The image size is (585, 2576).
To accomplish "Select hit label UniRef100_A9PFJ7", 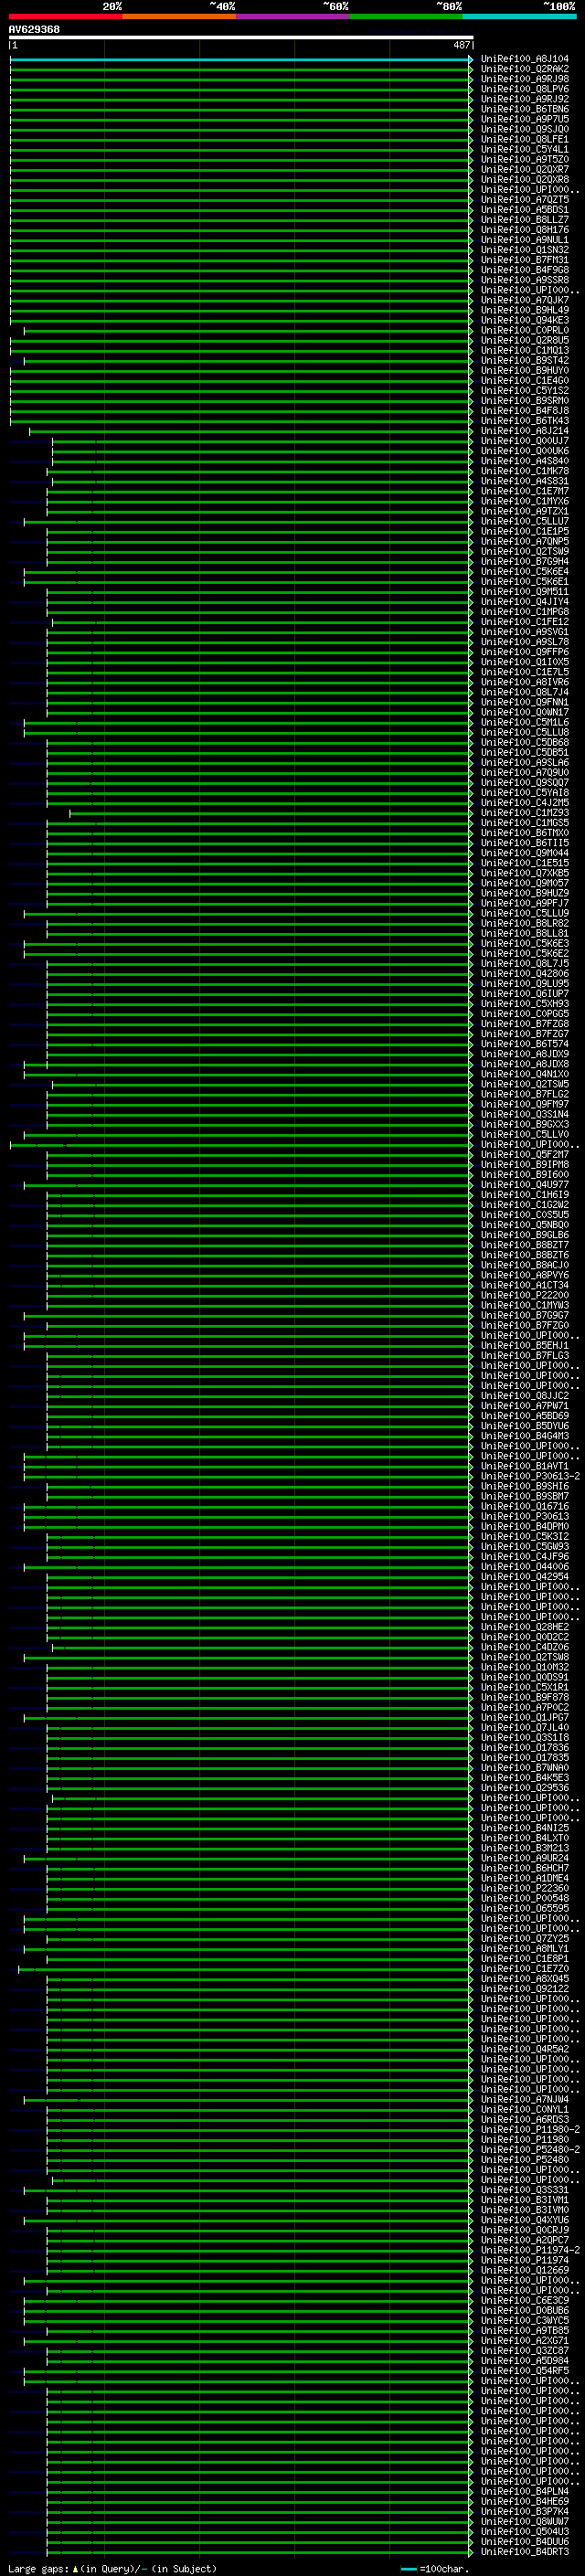I will click(x=525, y=903).
